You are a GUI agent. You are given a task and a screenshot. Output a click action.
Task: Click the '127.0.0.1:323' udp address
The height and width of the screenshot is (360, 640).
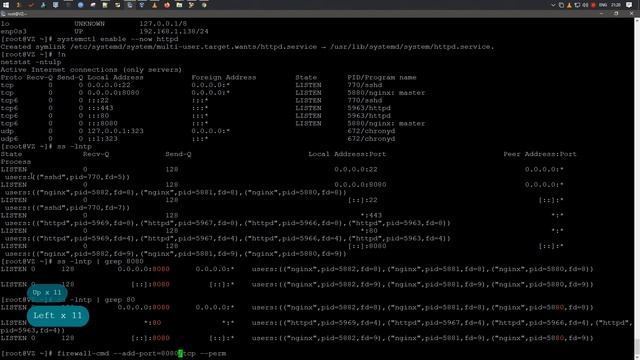coord(116,131)
